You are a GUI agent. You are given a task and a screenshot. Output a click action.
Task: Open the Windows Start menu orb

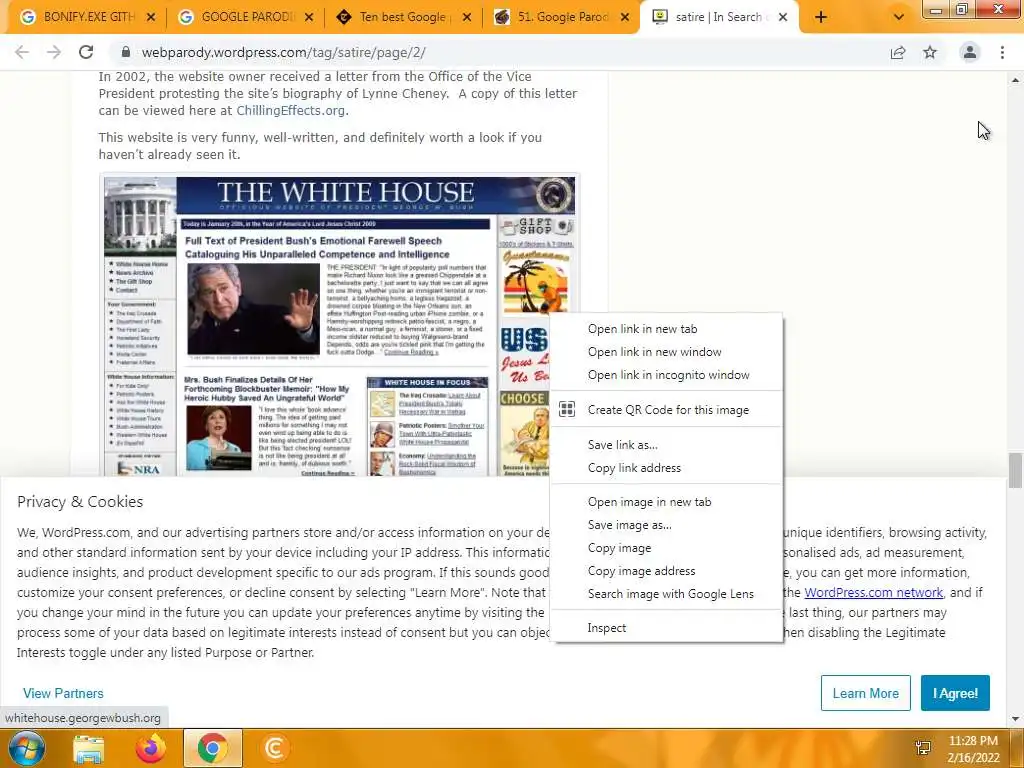26,748
